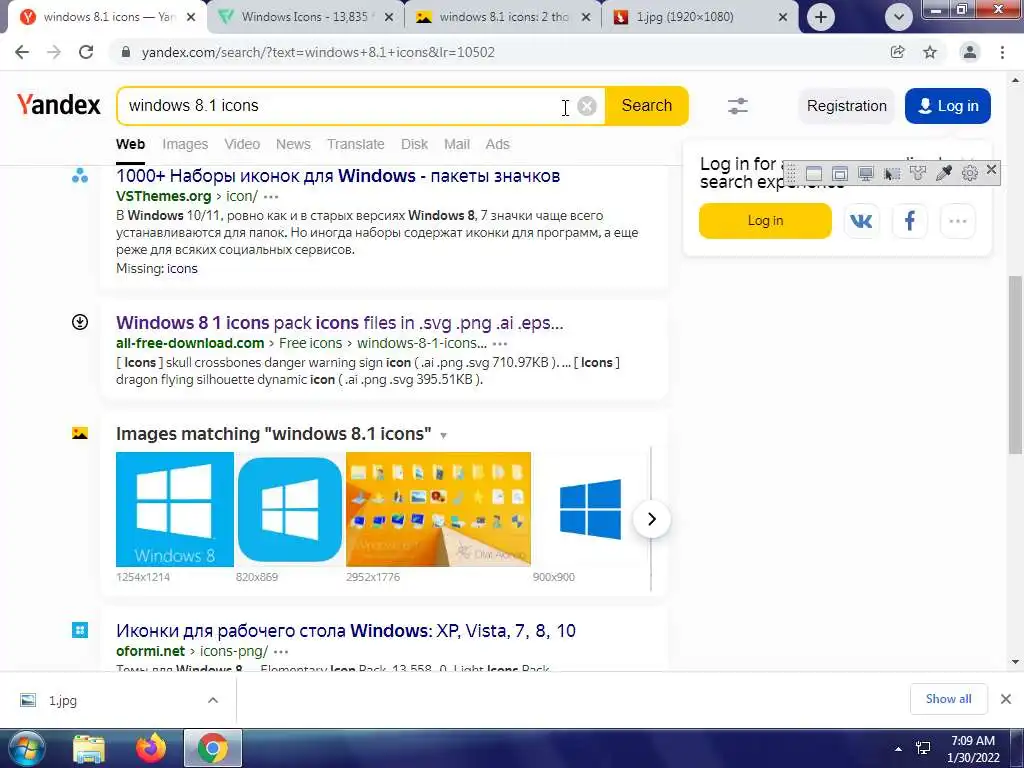Open the tab search dropdown arrow
The width and height of the screenshot is (1024, 768).
pyautogui.click(x=899, y=17)
